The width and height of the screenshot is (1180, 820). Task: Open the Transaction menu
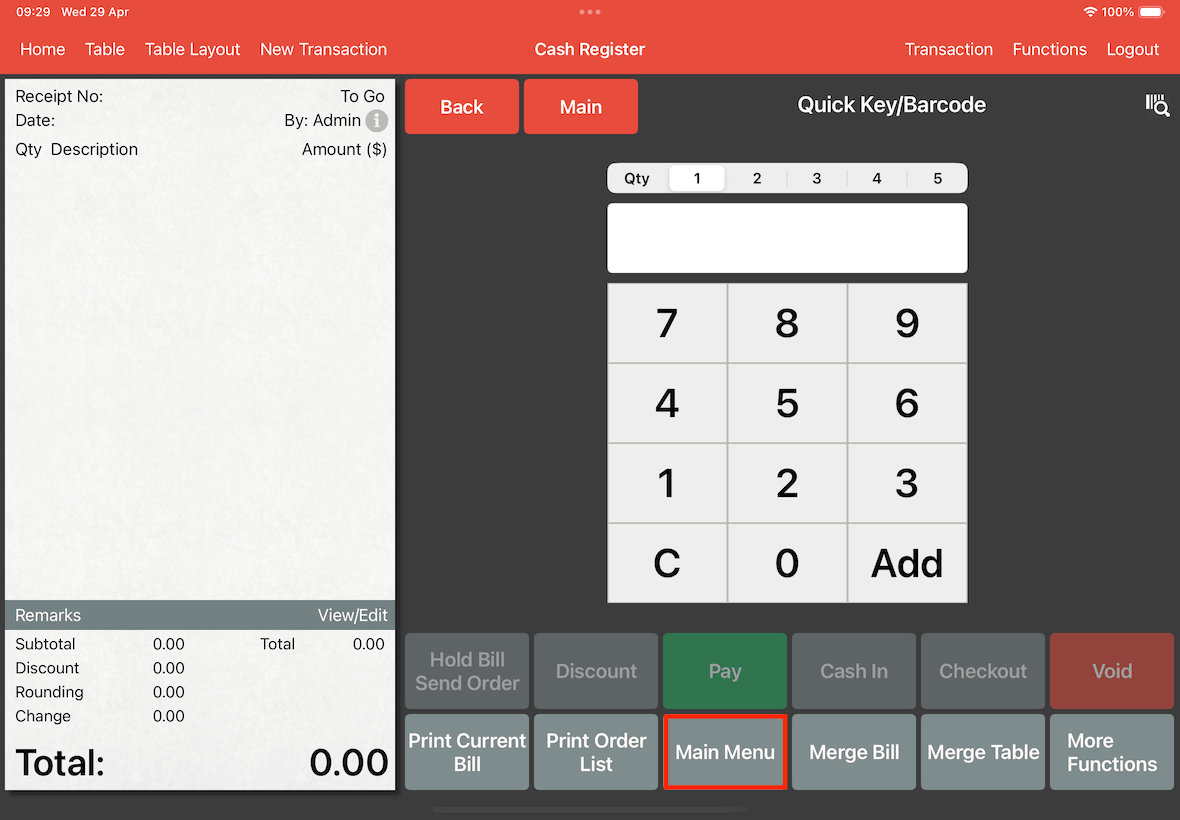click(x=948, y=50)
